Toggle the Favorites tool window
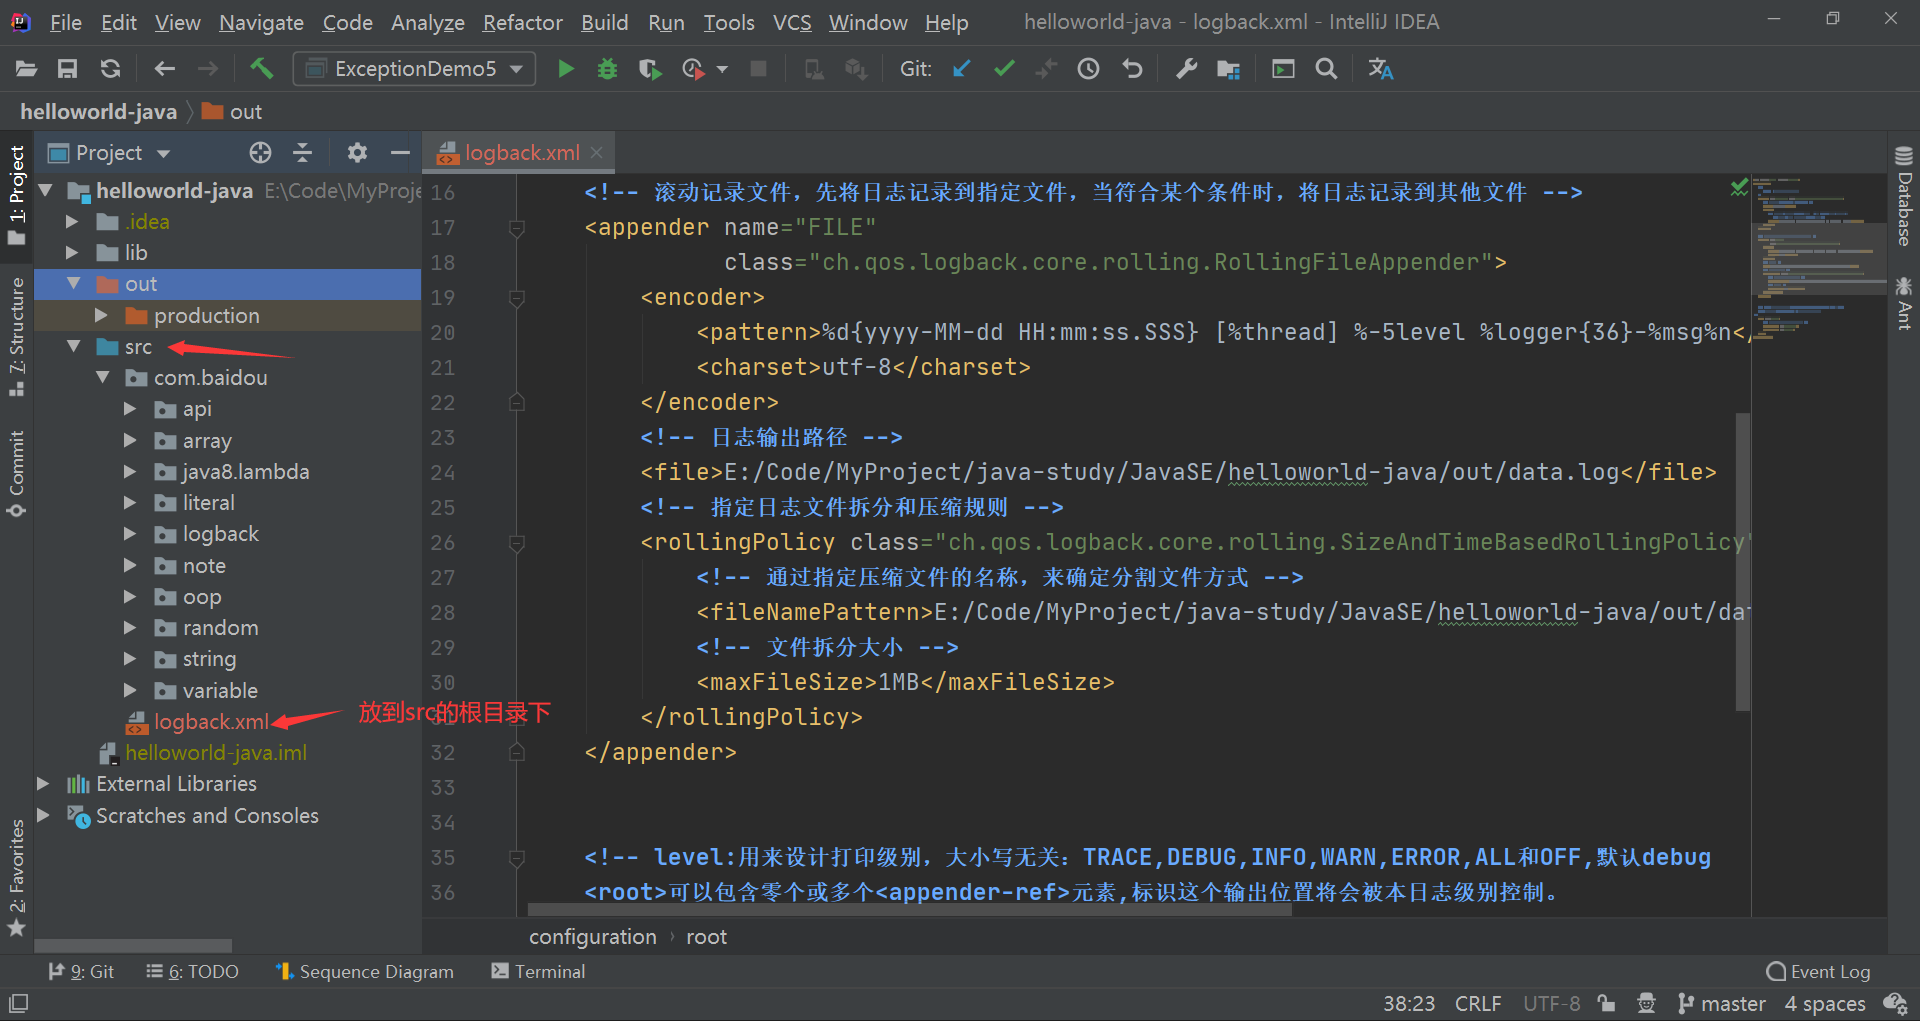The width and height of the screenshot is (1920, 1021). [16, 877]
